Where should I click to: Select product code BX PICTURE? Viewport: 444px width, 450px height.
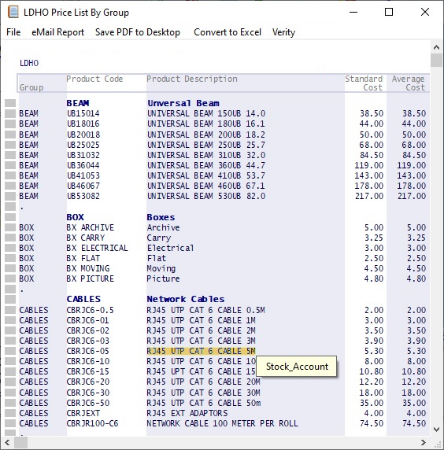[x=90, y=279]
